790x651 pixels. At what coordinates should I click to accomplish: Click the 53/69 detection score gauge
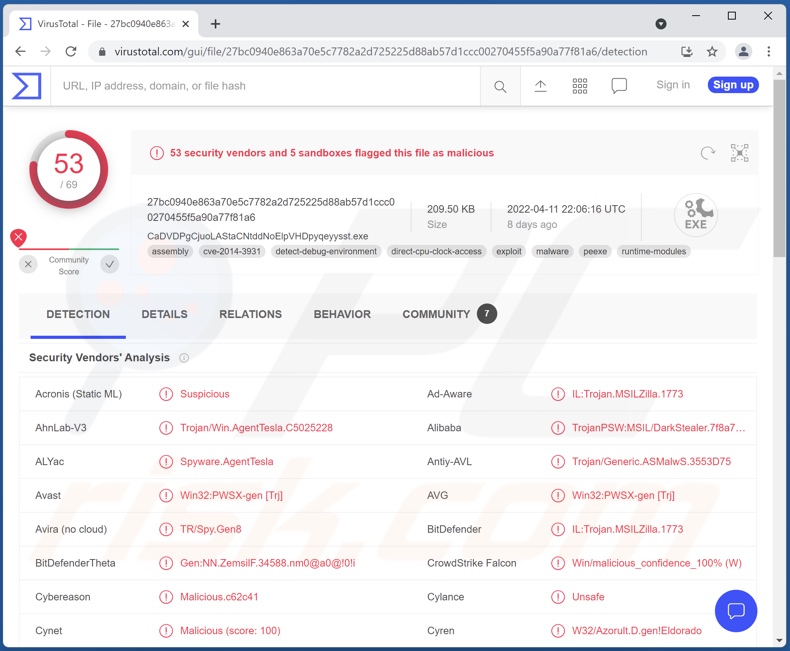point(69,170)
